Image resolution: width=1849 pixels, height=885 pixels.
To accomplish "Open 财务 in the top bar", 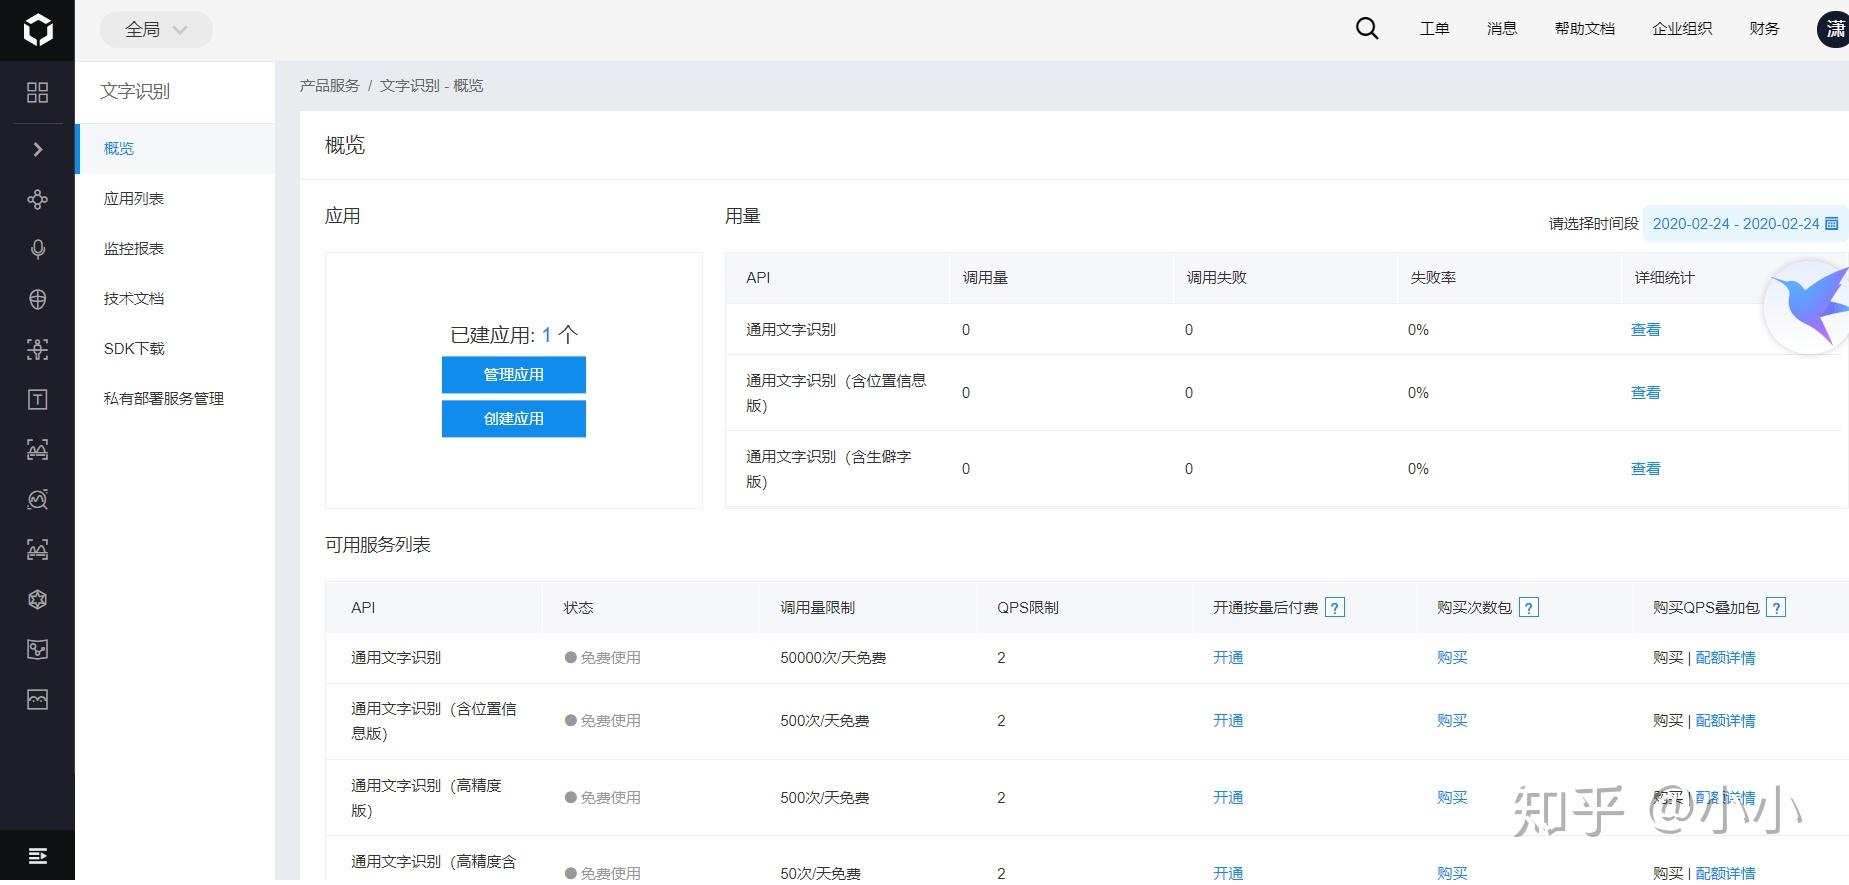I will [1764, 29].
